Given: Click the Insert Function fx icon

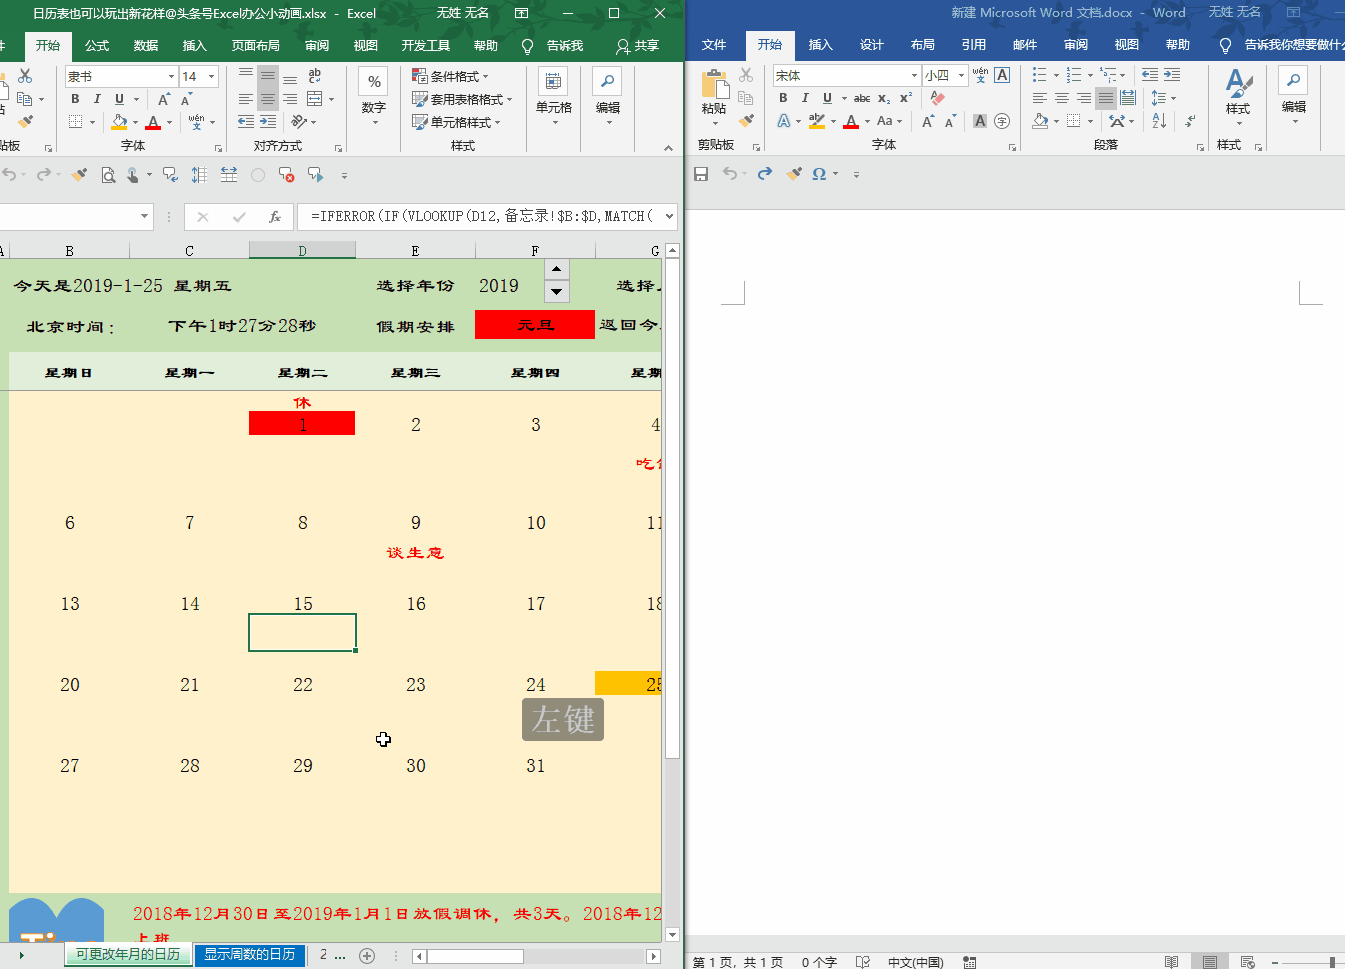Looking at the screenshot, I should click(274, 216).
